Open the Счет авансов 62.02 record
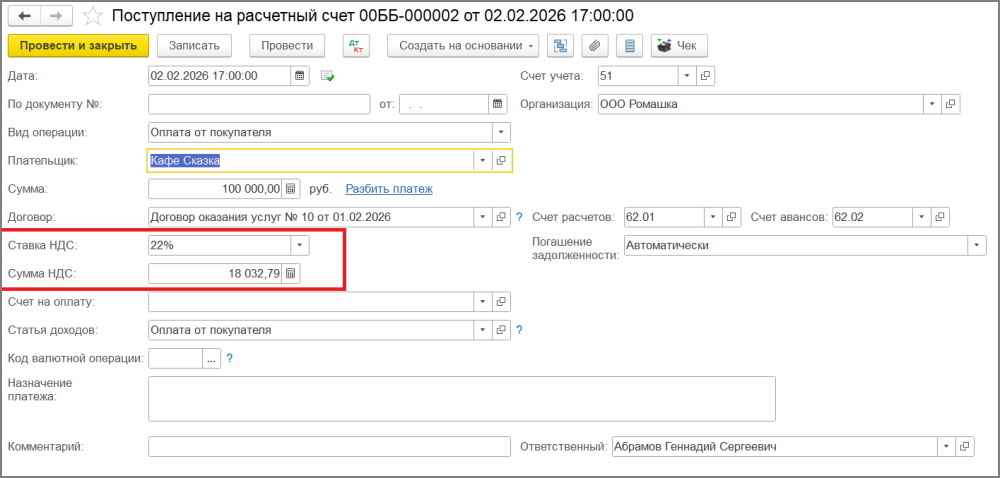This screenshot has width=1000, height=478. point(940,217)
